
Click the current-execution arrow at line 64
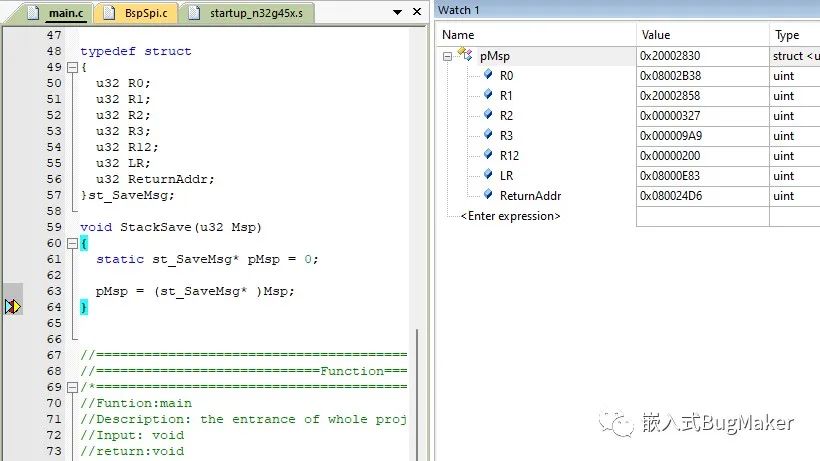(x=13, y=307)
